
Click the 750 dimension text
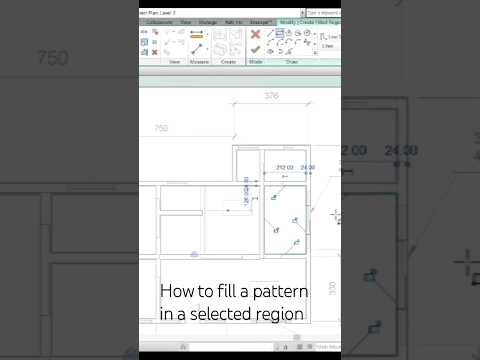coord(161,128)
